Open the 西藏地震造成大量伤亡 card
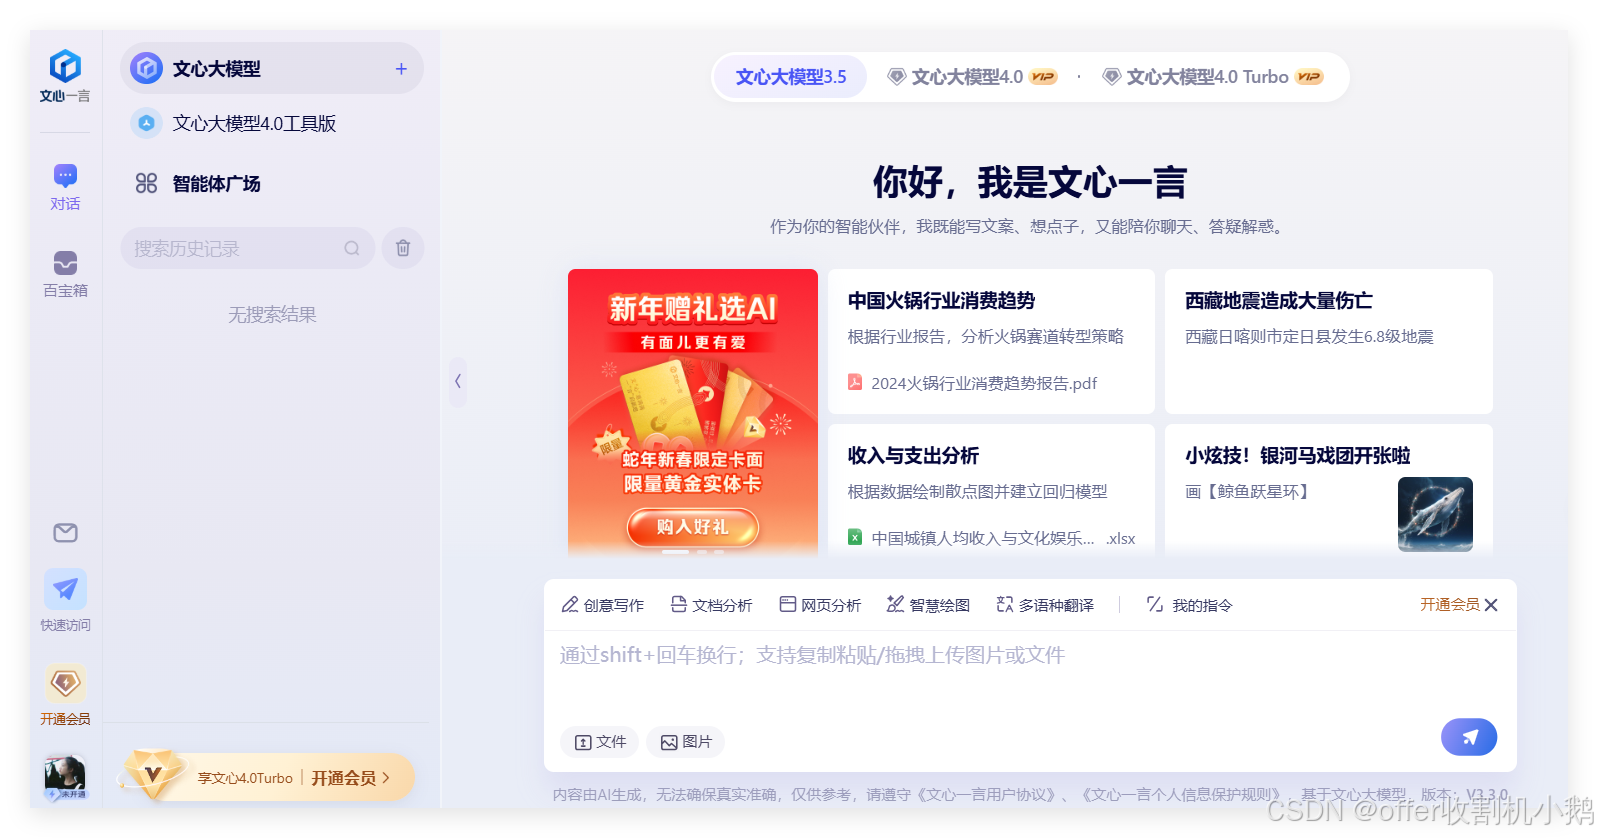Screen dimensions: 1598x838 pos(1328,341)
